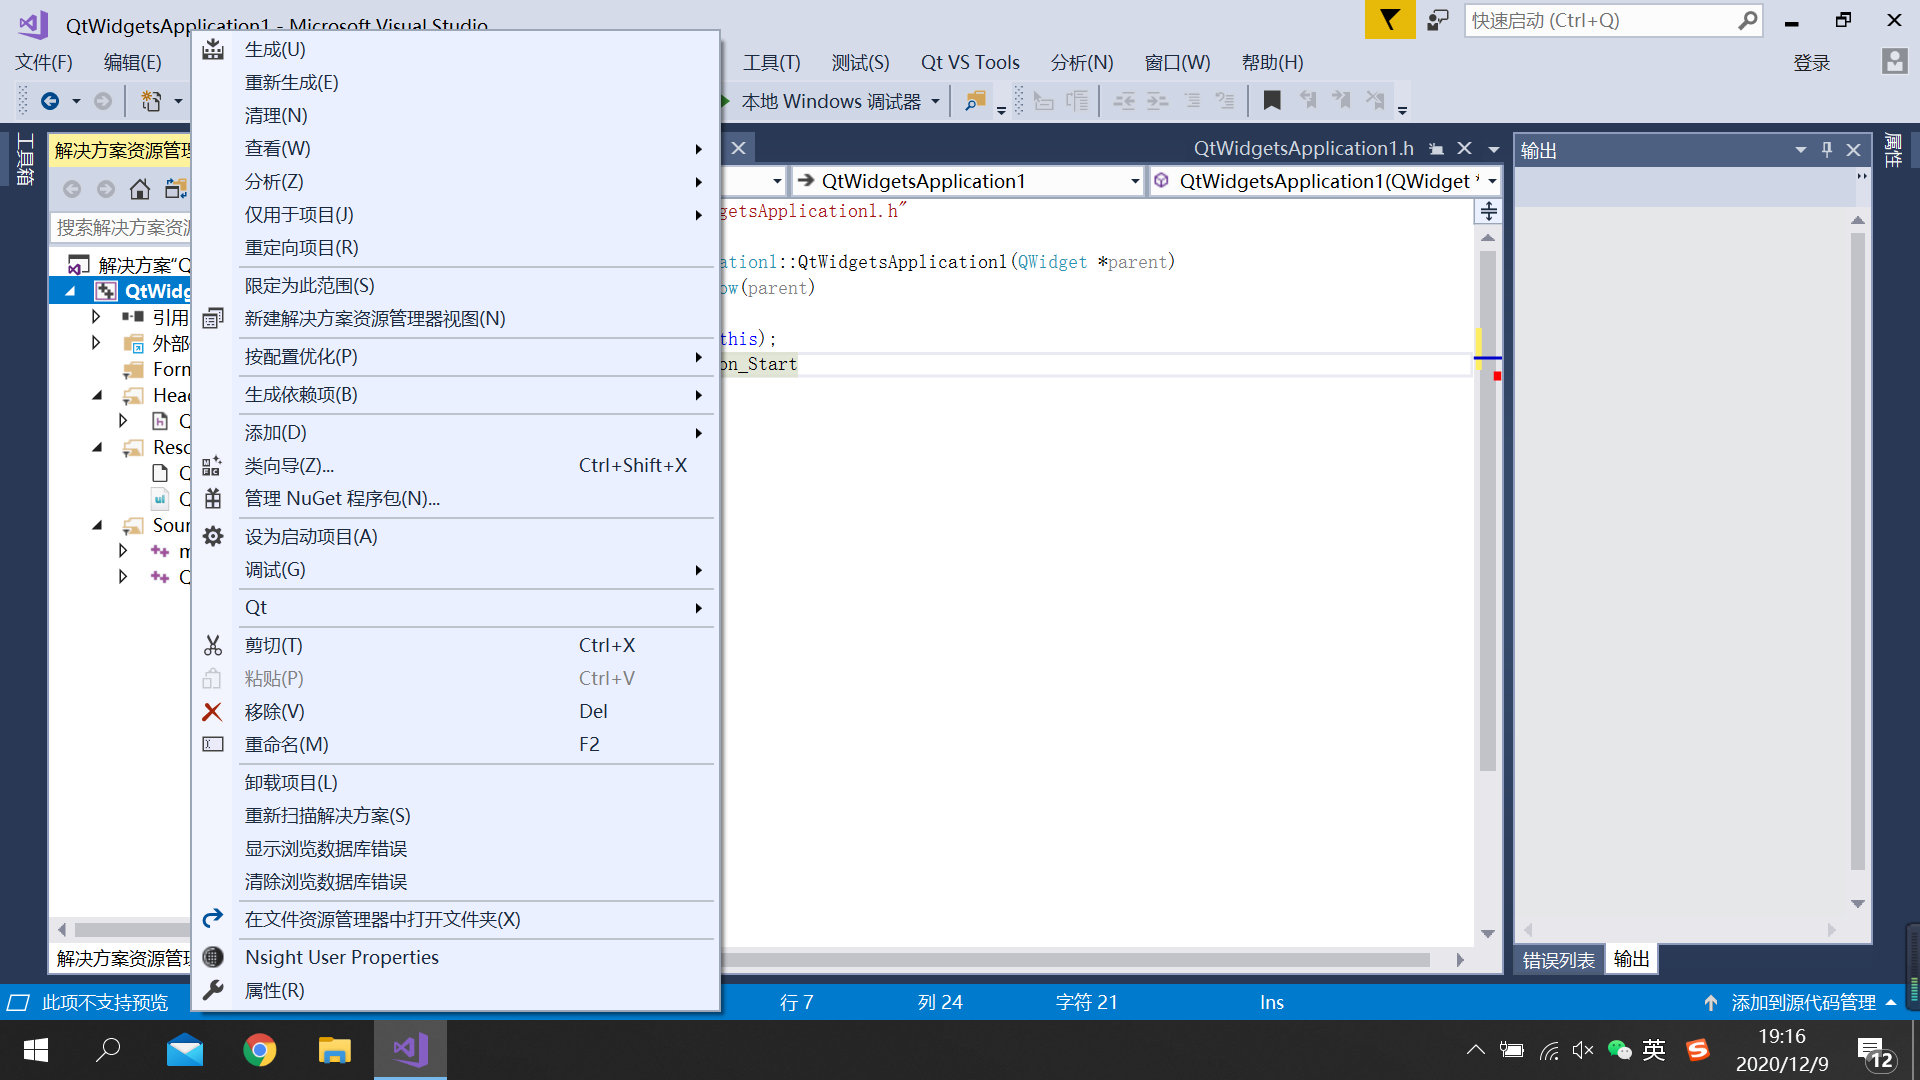This screenshot has width=1920, height=1080.
Task: Click the navigate backward arrow icon
Action: pos(50,101)
